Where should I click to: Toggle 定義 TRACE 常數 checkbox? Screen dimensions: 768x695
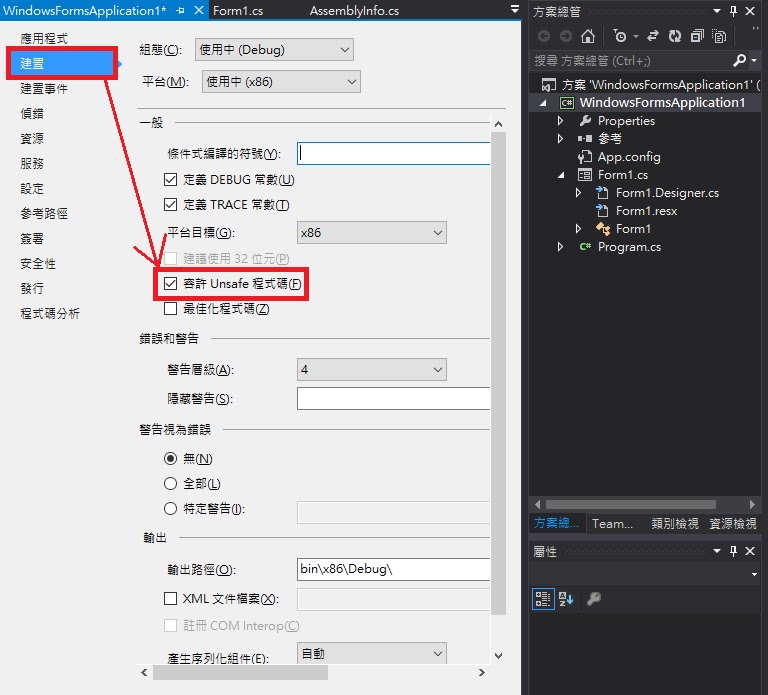[x=170, y=205]
